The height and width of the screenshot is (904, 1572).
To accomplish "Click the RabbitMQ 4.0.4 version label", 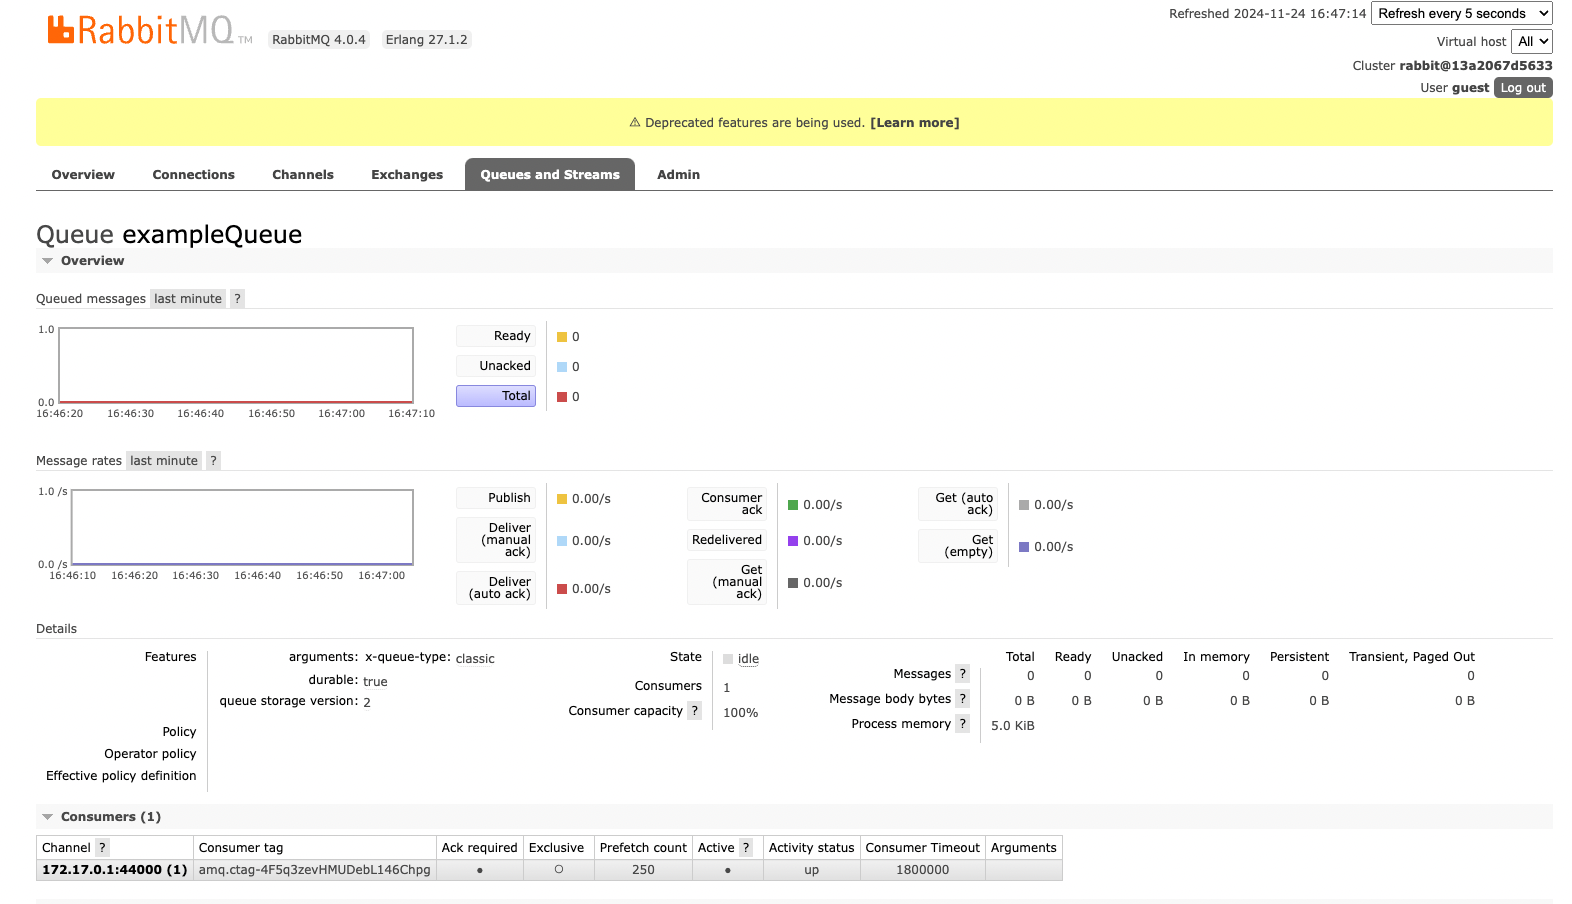I will [319, 40].
